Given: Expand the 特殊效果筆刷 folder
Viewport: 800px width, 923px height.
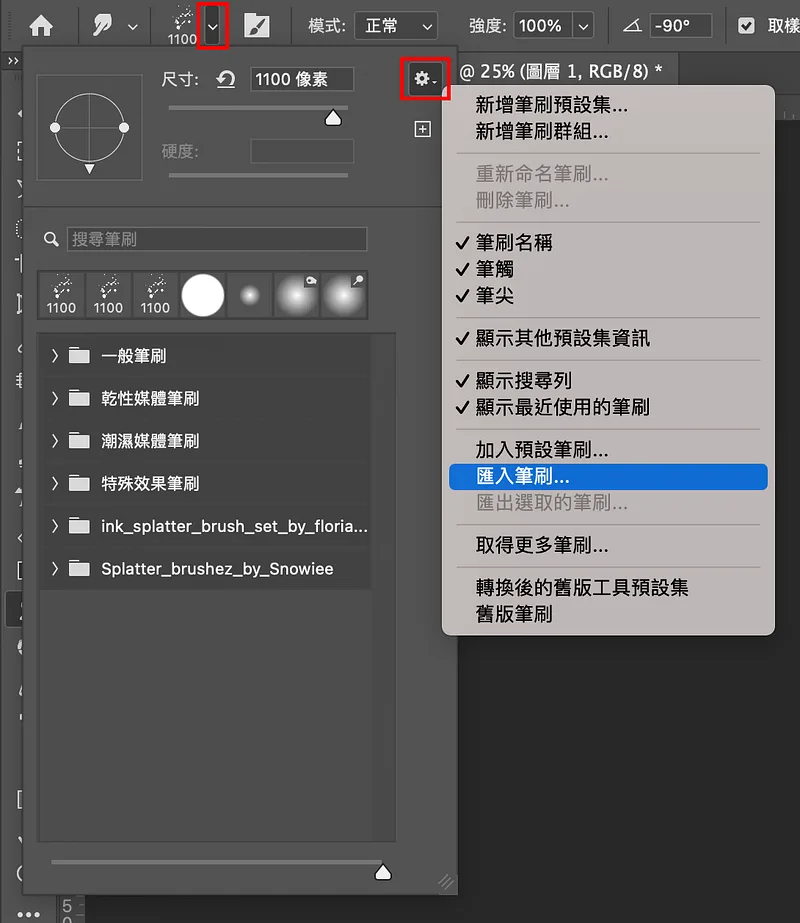Looking at the screenshot, I should tap(55, 483).
